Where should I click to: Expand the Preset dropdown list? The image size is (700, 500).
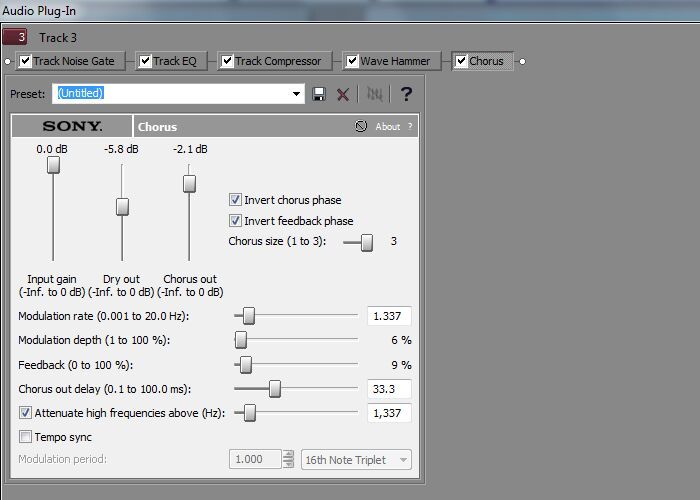coord(297,94)
